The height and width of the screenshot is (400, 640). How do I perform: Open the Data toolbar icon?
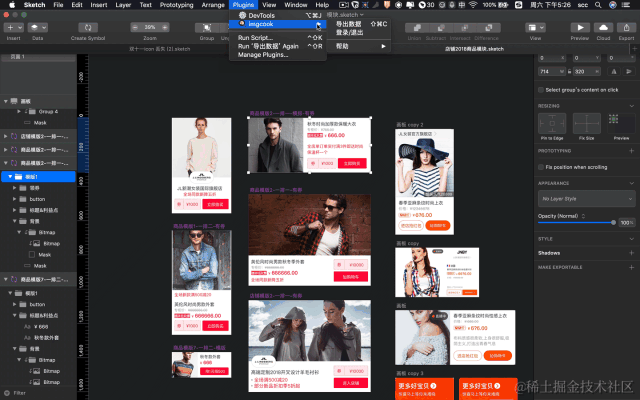coord(38,27)
